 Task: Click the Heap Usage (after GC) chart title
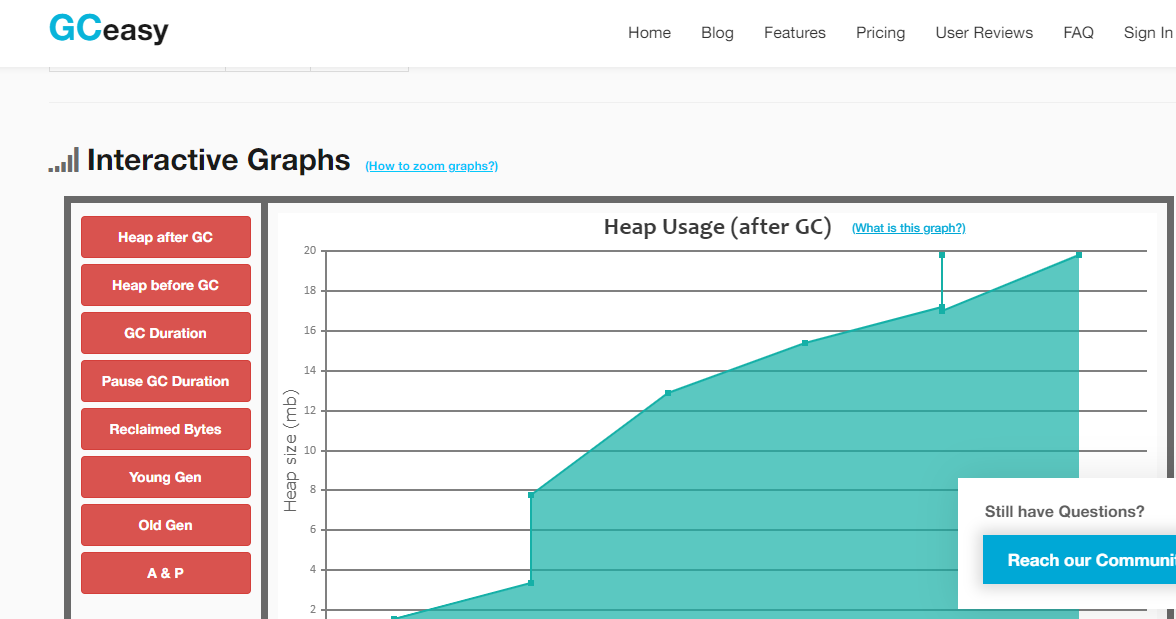coord(718,227)
